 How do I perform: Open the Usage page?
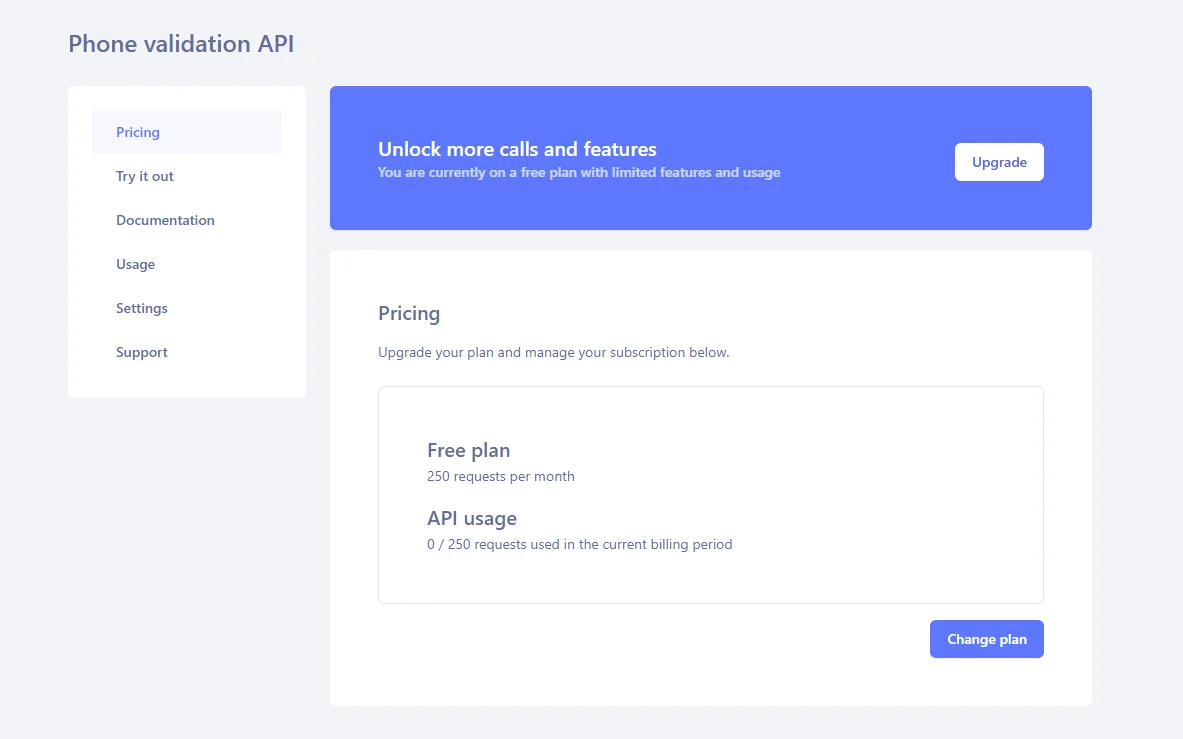[x=135, y=264]
